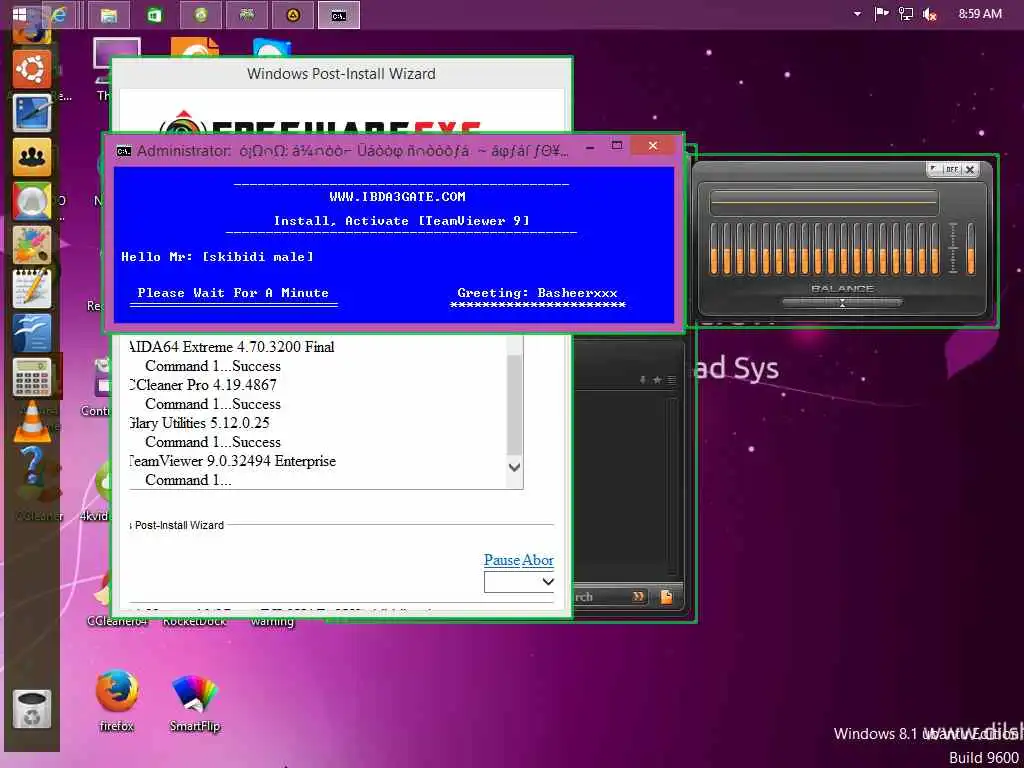Screen dimensions: 1024x768
Task: Maximize the Administrator command window
Action: click(x=616, y=146)
